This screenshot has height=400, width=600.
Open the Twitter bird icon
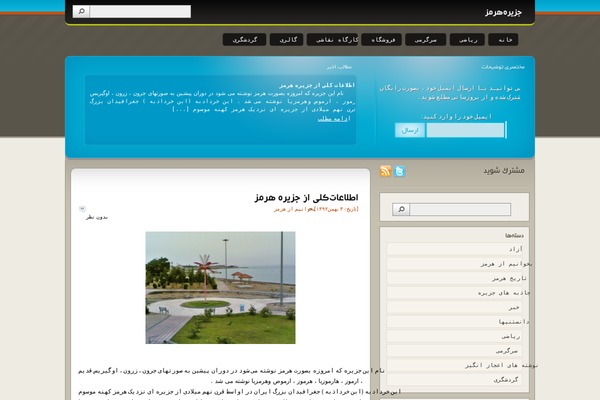pyautogui.click(x=399, y=171)
